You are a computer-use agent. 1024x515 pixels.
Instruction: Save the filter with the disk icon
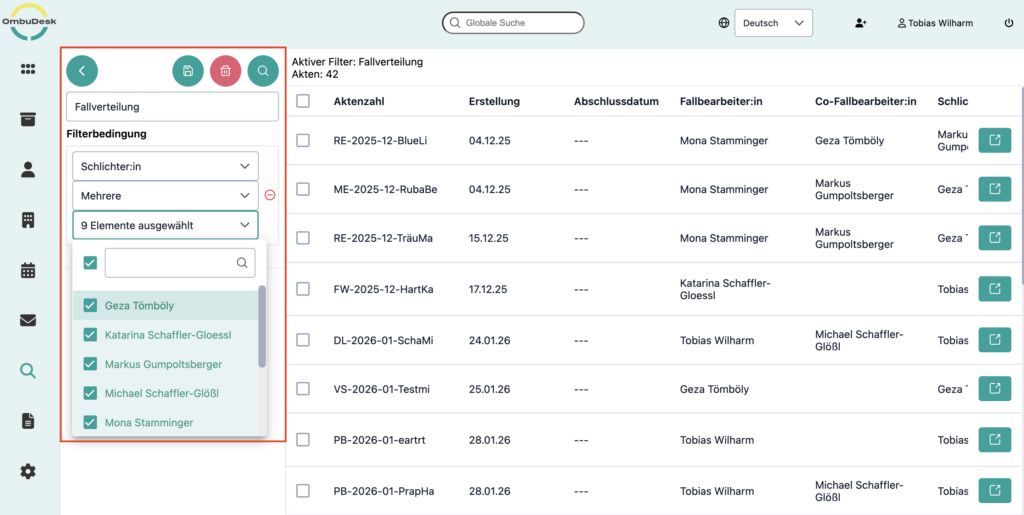[x=187, y=71]
